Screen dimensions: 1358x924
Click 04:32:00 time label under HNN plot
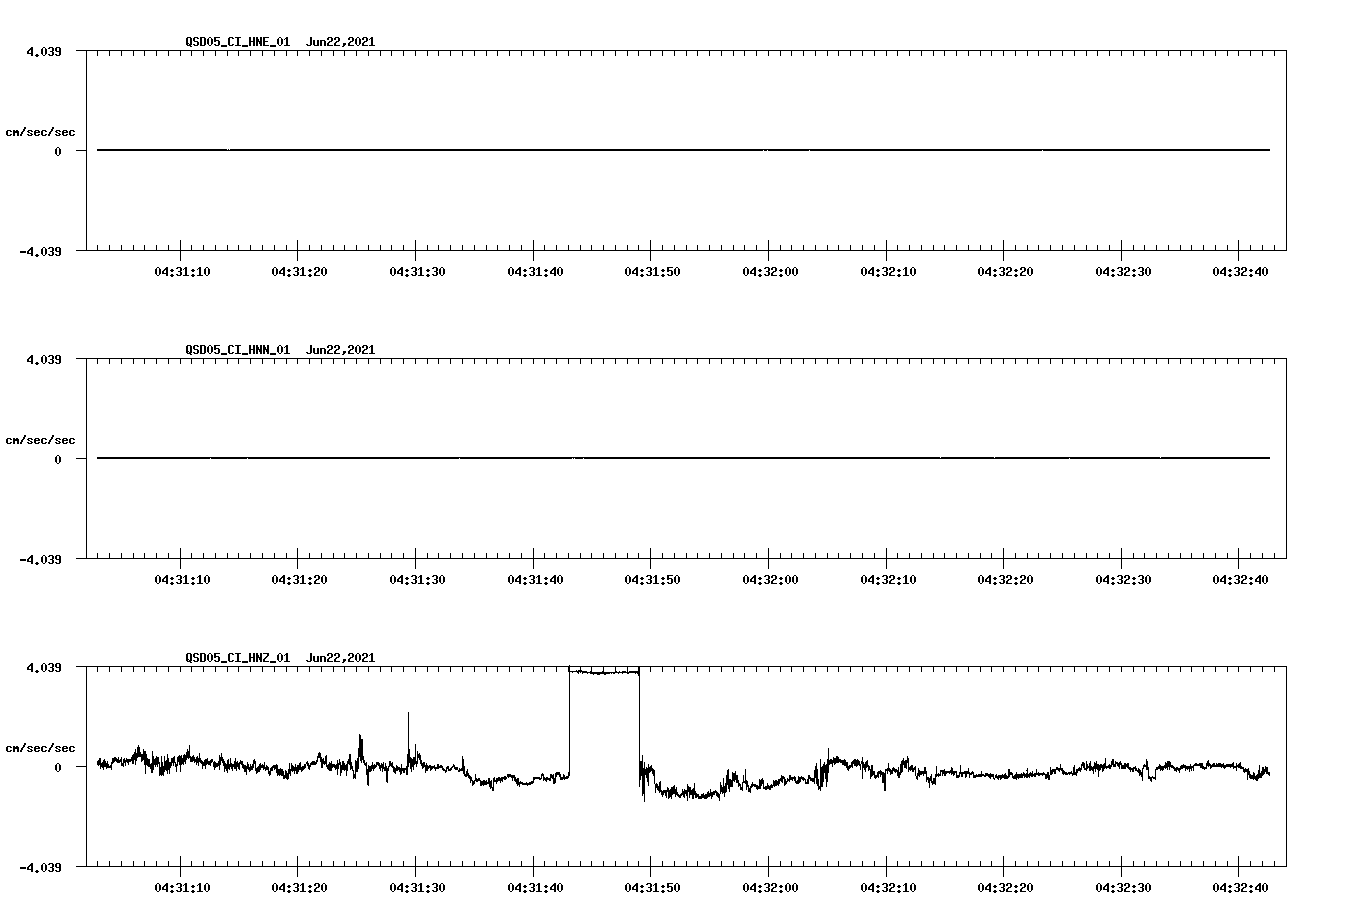point(769,579)
